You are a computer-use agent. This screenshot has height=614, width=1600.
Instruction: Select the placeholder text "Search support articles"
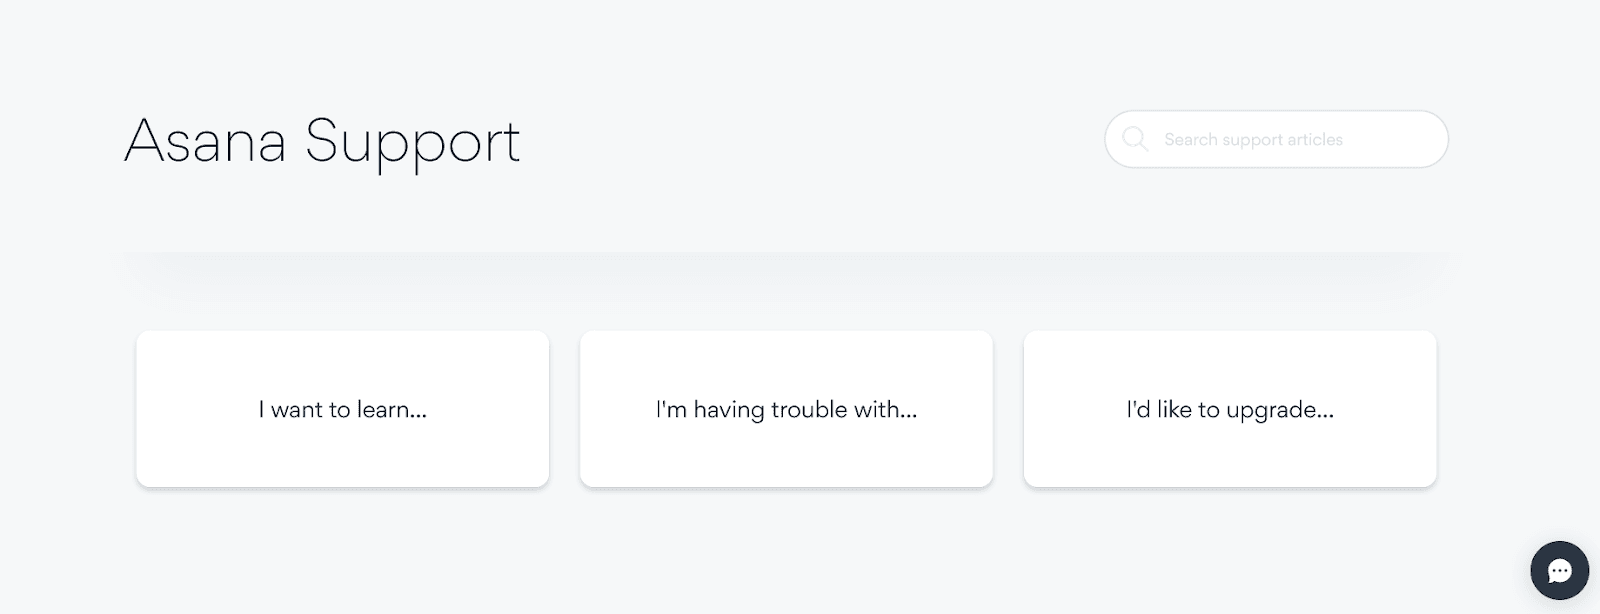[1253, 140]
